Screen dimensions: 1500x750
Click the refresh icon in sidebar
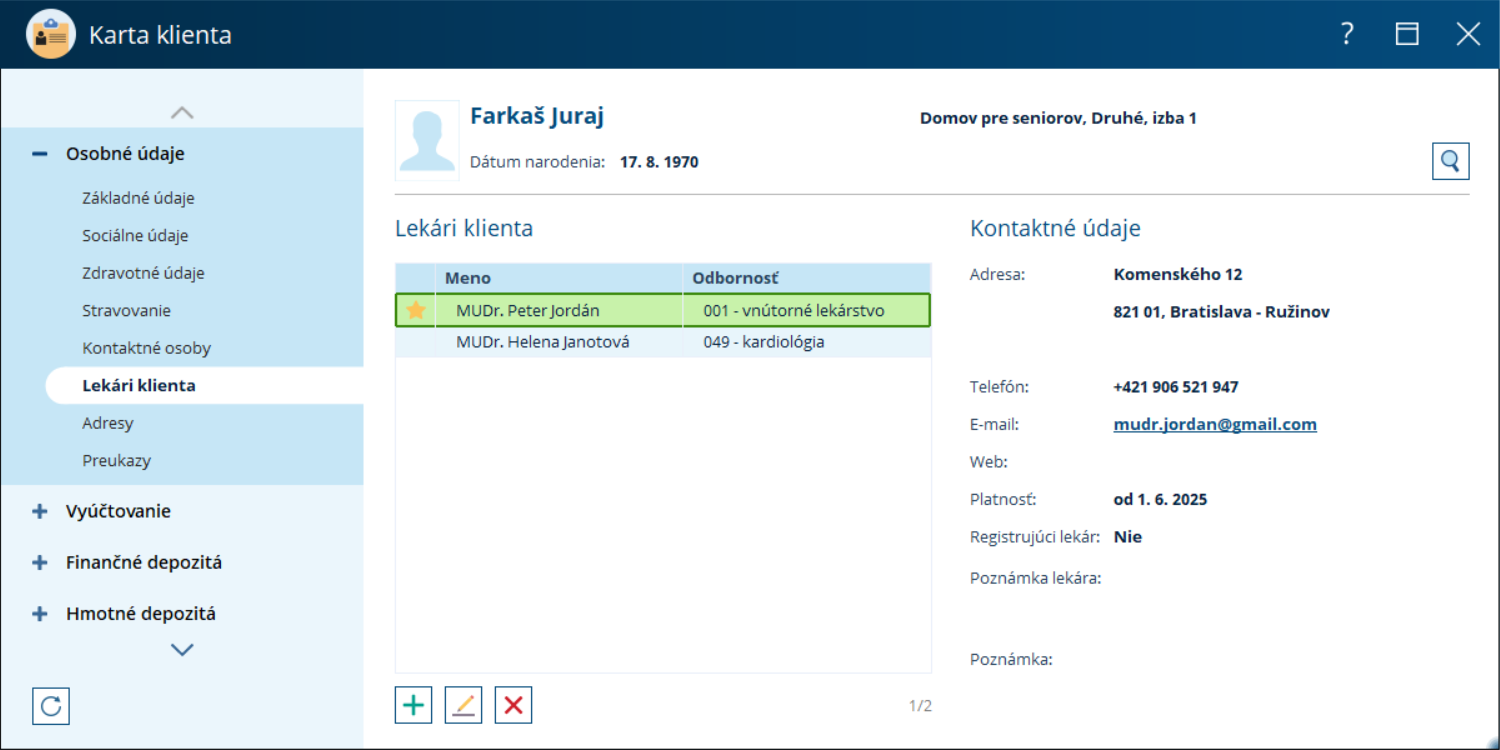[x=50, y=705]
